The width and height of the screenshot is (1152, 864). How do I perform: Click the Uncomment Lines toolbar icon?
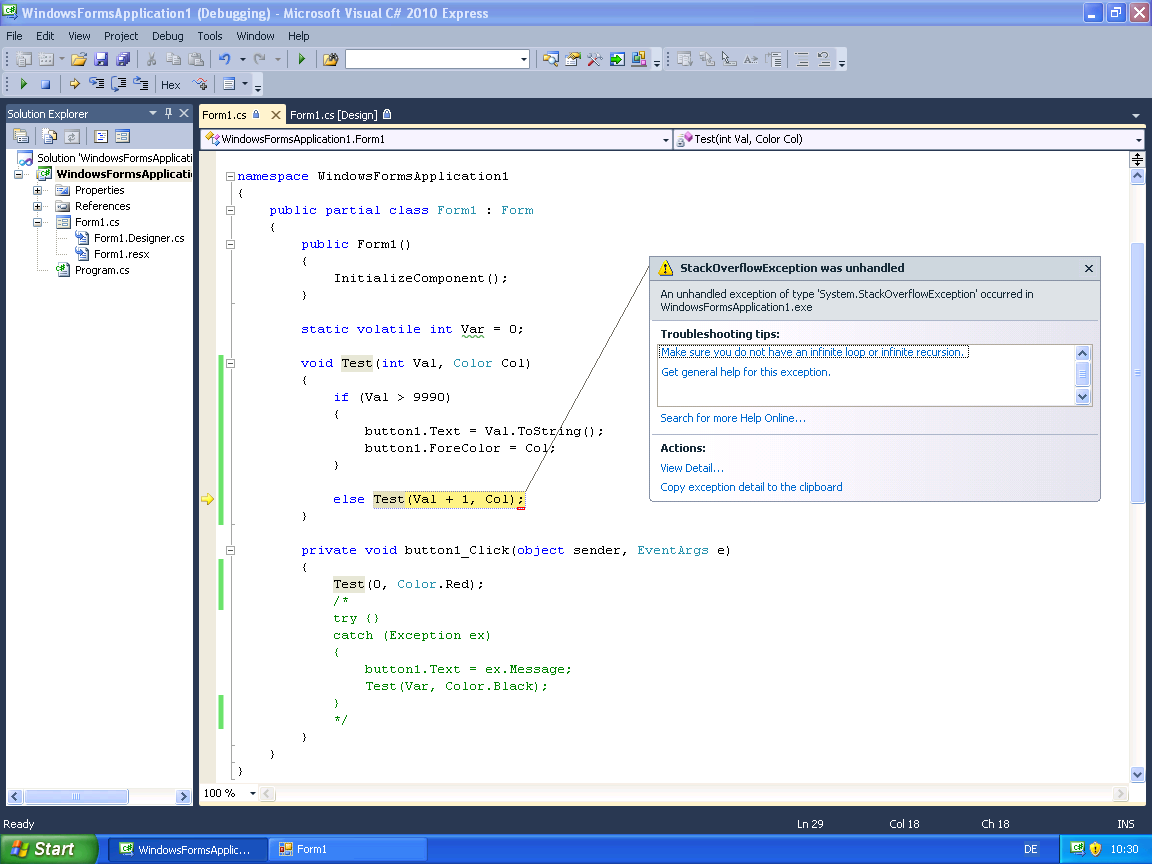point(824,60)
